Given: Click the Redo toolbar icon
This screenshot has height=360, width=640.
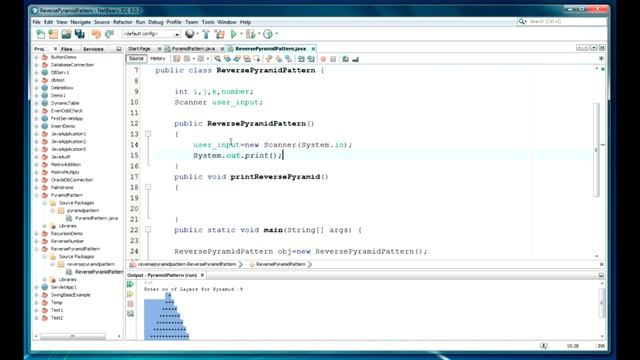Looking at the screenshot, I should tap(109, 34).
